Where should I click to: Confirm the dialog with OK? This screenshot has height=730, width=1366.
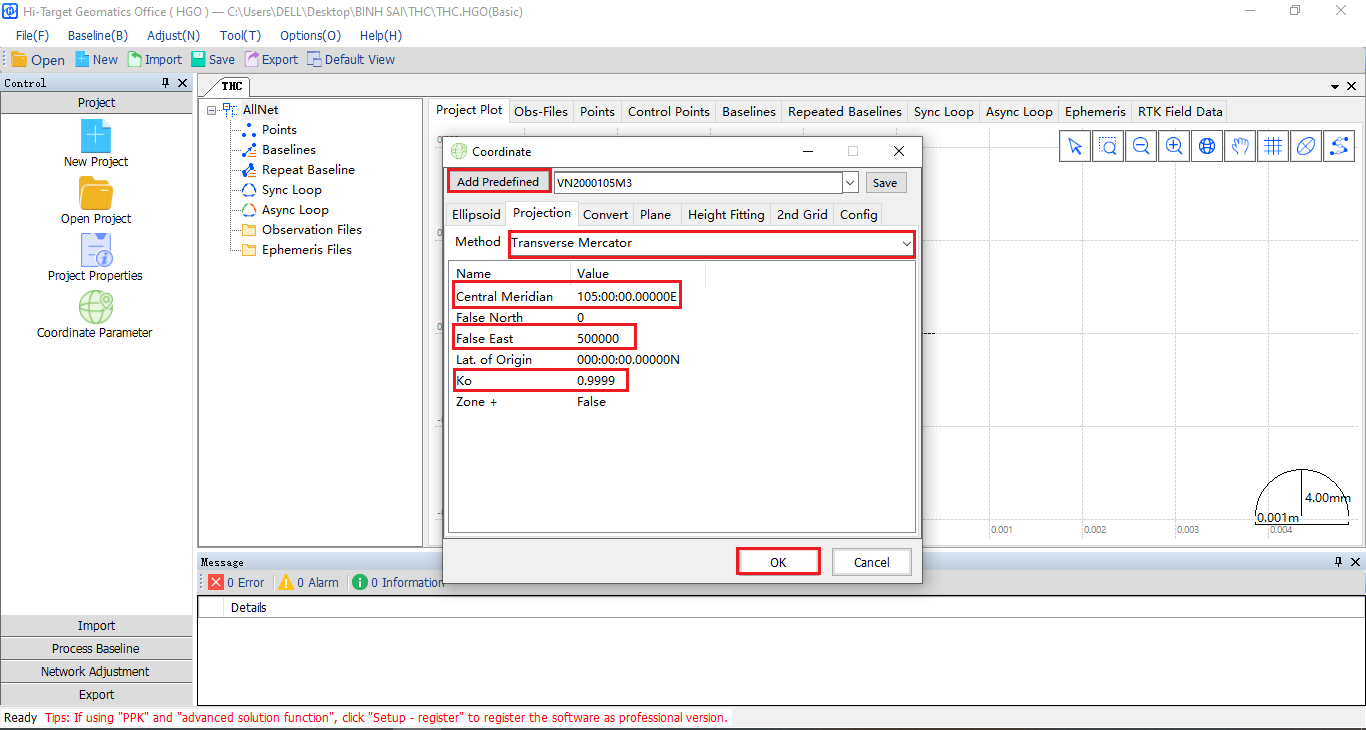pos(778,562)
